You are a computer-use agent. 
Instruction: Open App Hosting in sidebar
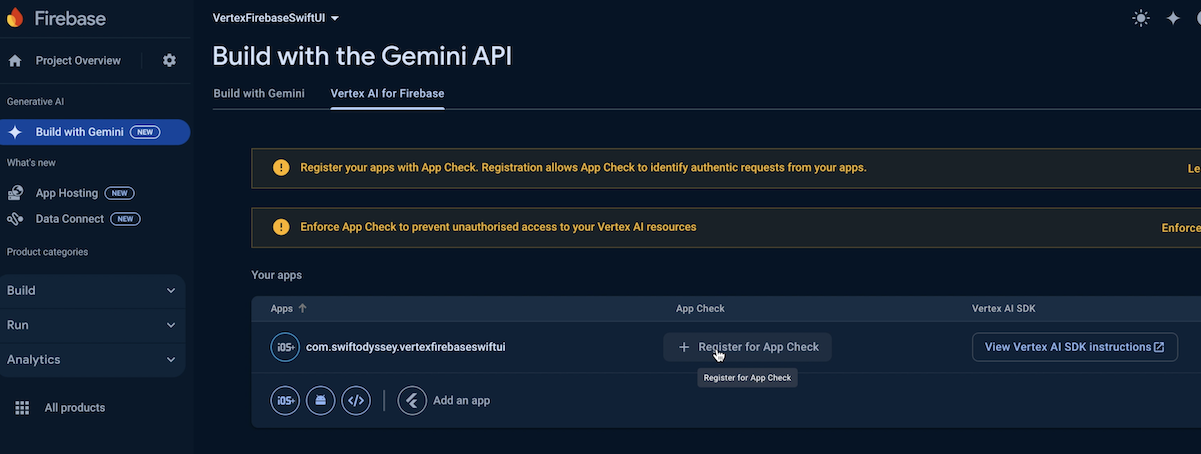click(67, 193)
